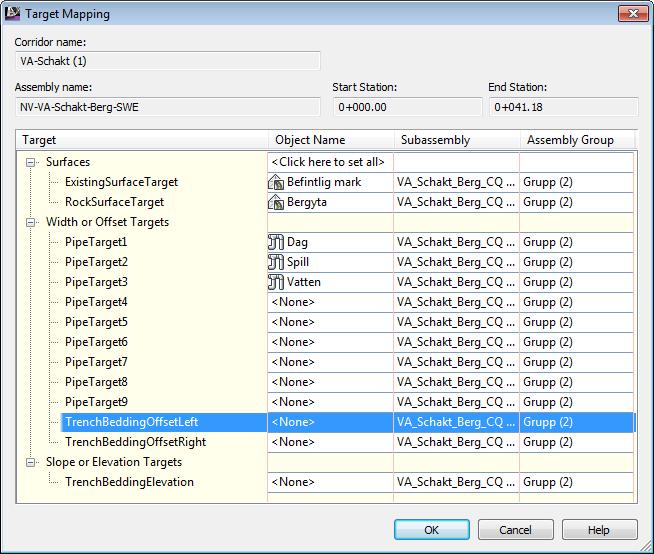The height and width of the screenshot is (554, 654).
Task: Set the <None> object for PipeTarget8
Action: pyautogui.click(x=330, y=382)
